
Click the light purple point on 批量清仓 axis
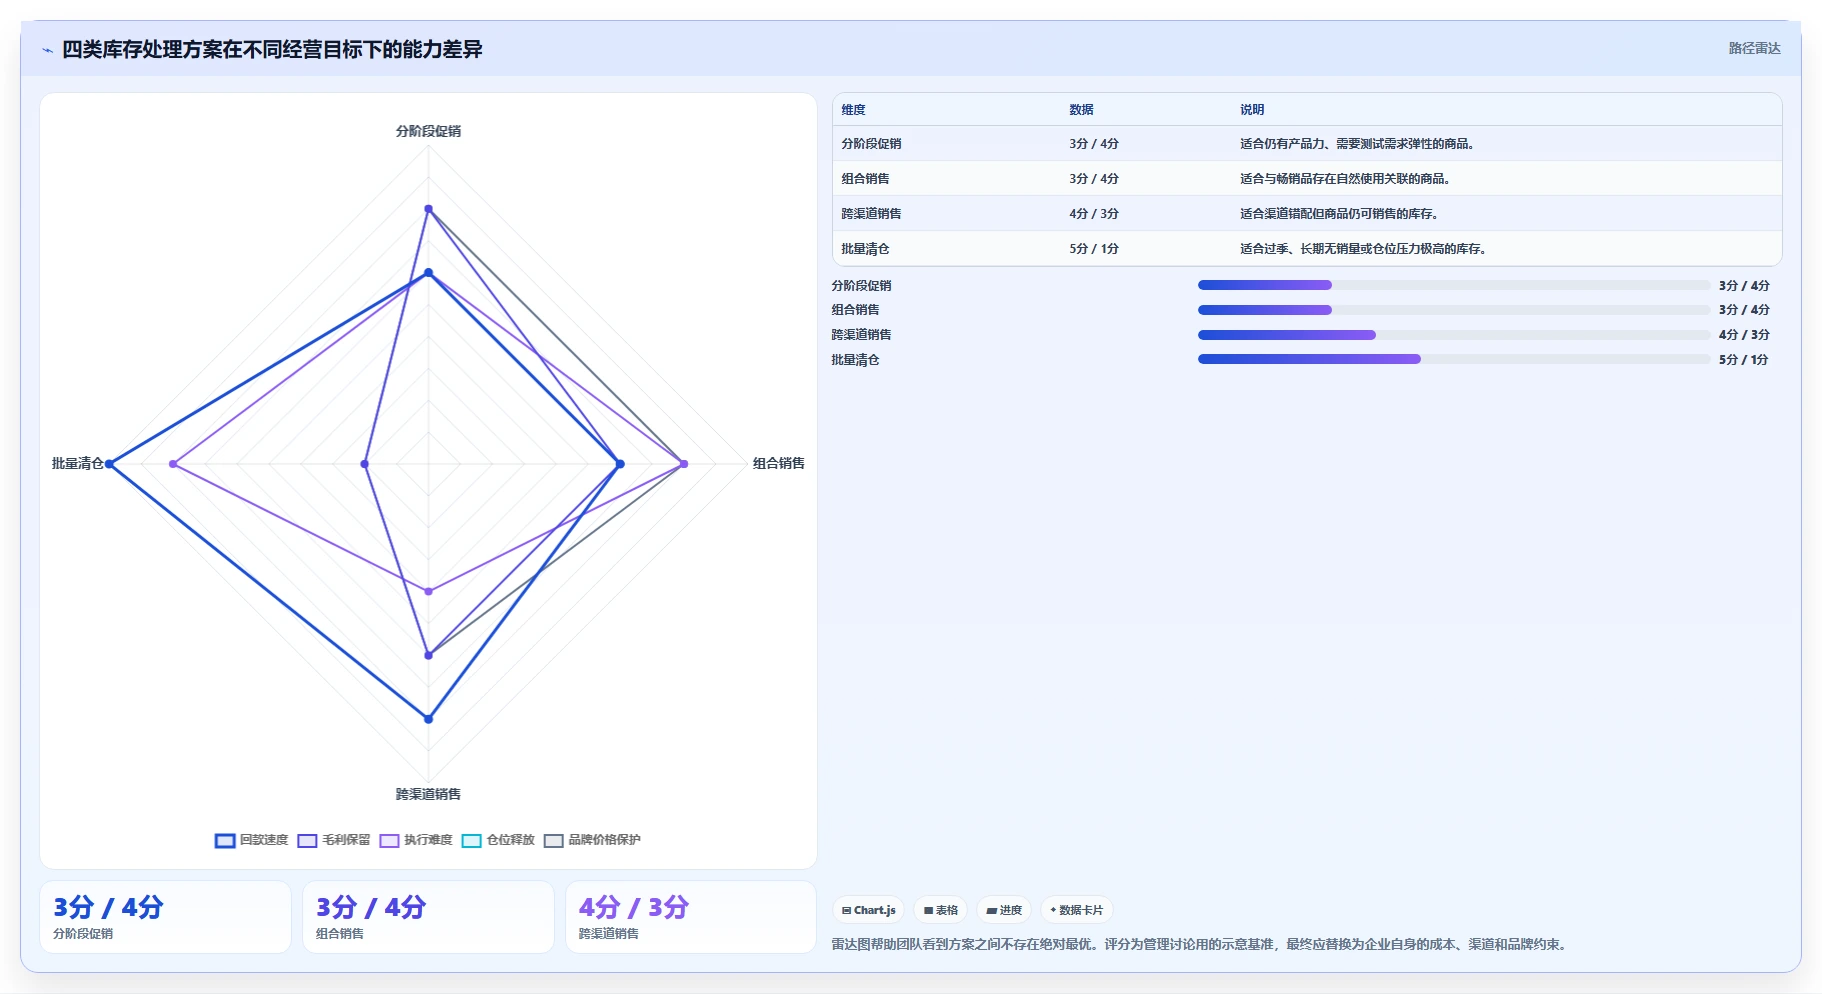(173, 464)
